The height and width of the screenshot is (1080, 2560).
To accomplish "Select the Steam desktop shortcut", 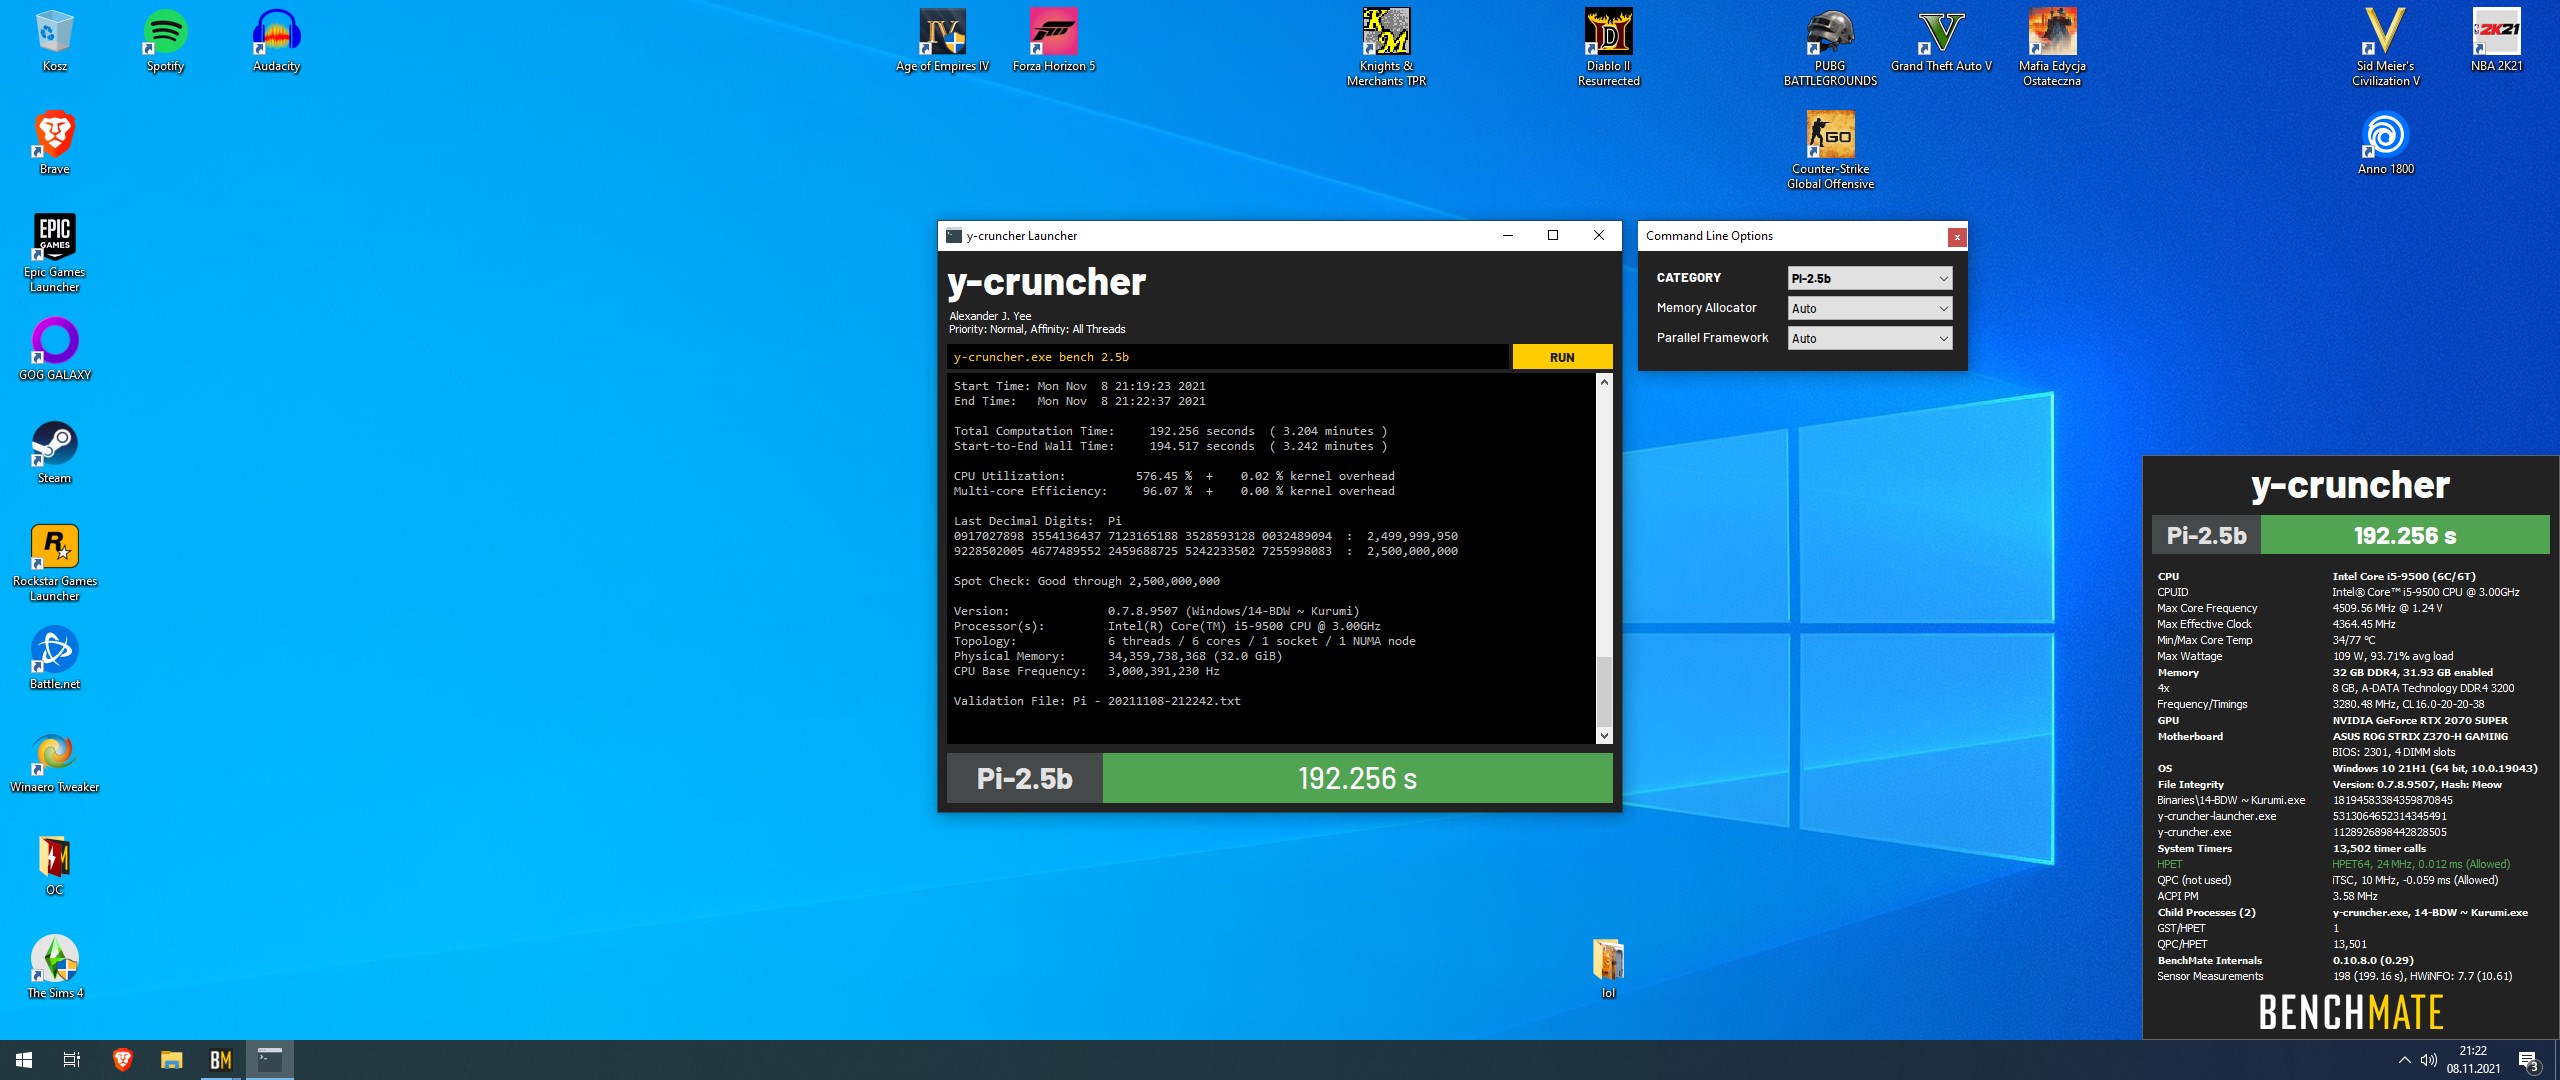I will click(54, 452).
